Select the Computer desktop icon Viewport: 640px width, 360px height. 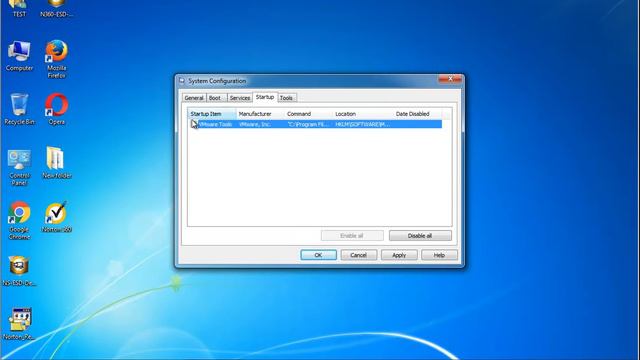pos(19,56)
